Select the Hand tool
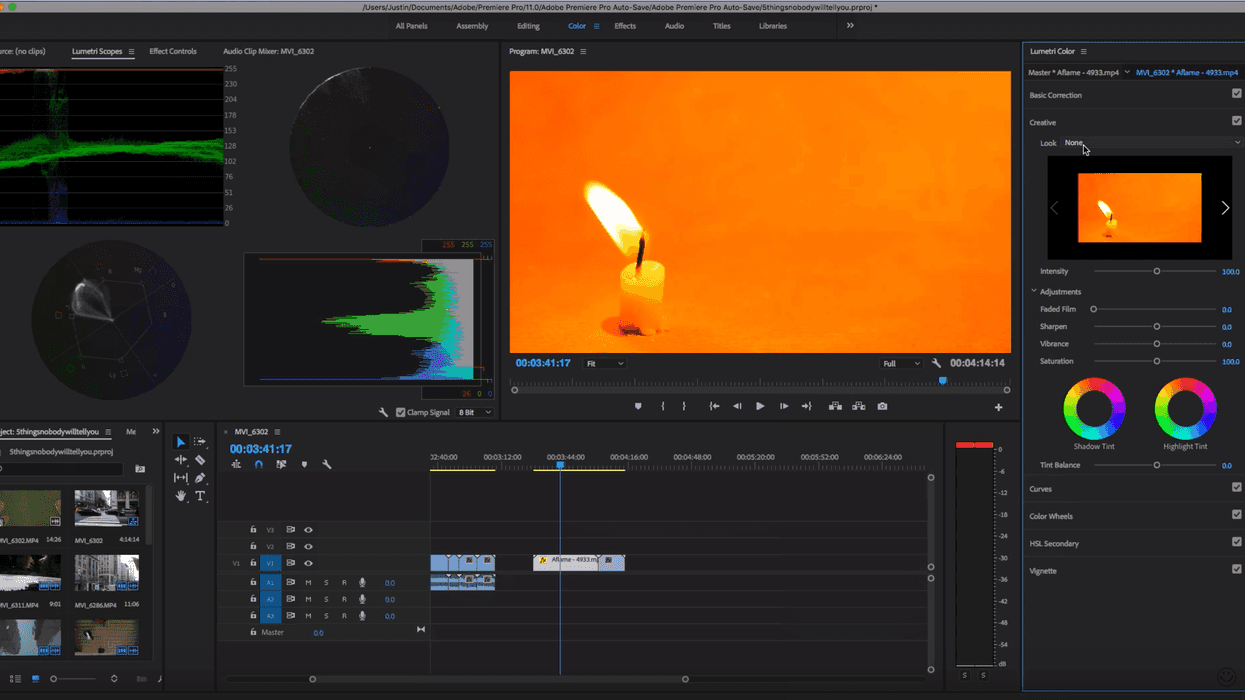Image resolution: width=1245 pixels, height=700 pixels. [x=181, y=496]
